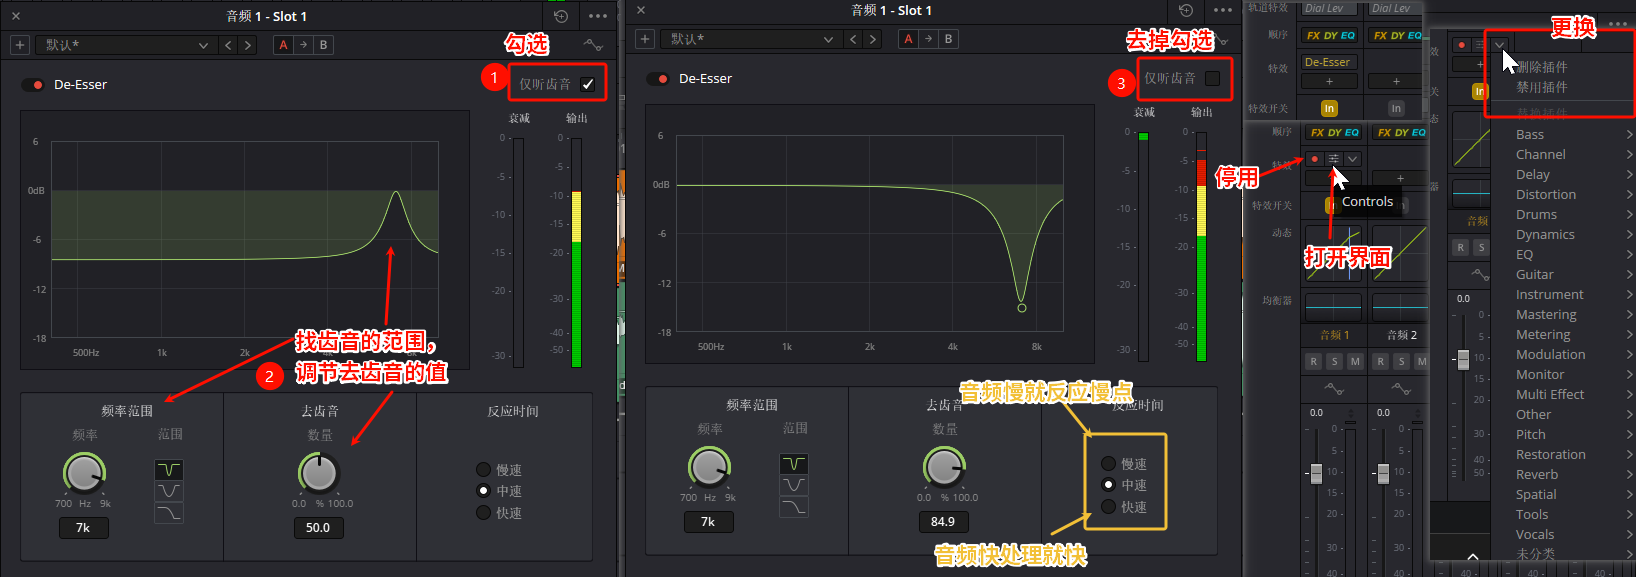The width and height of the screenshot is (1636, 577).
Task: Select high-shelf range shape in left window
Action: pos(169,513)
